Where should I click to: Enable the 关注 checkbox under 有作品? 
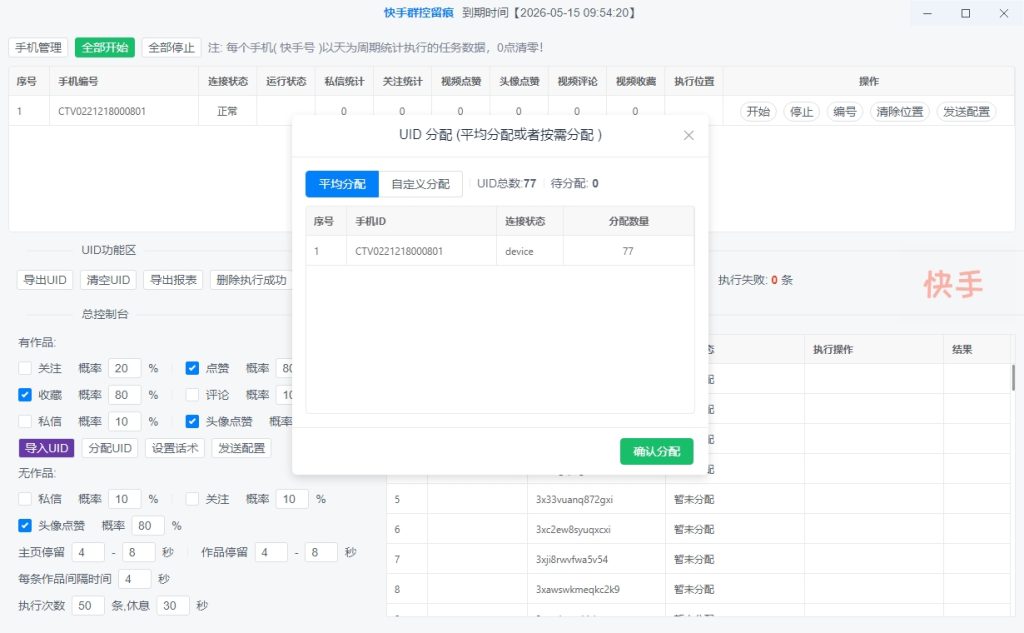pos(24,368)
